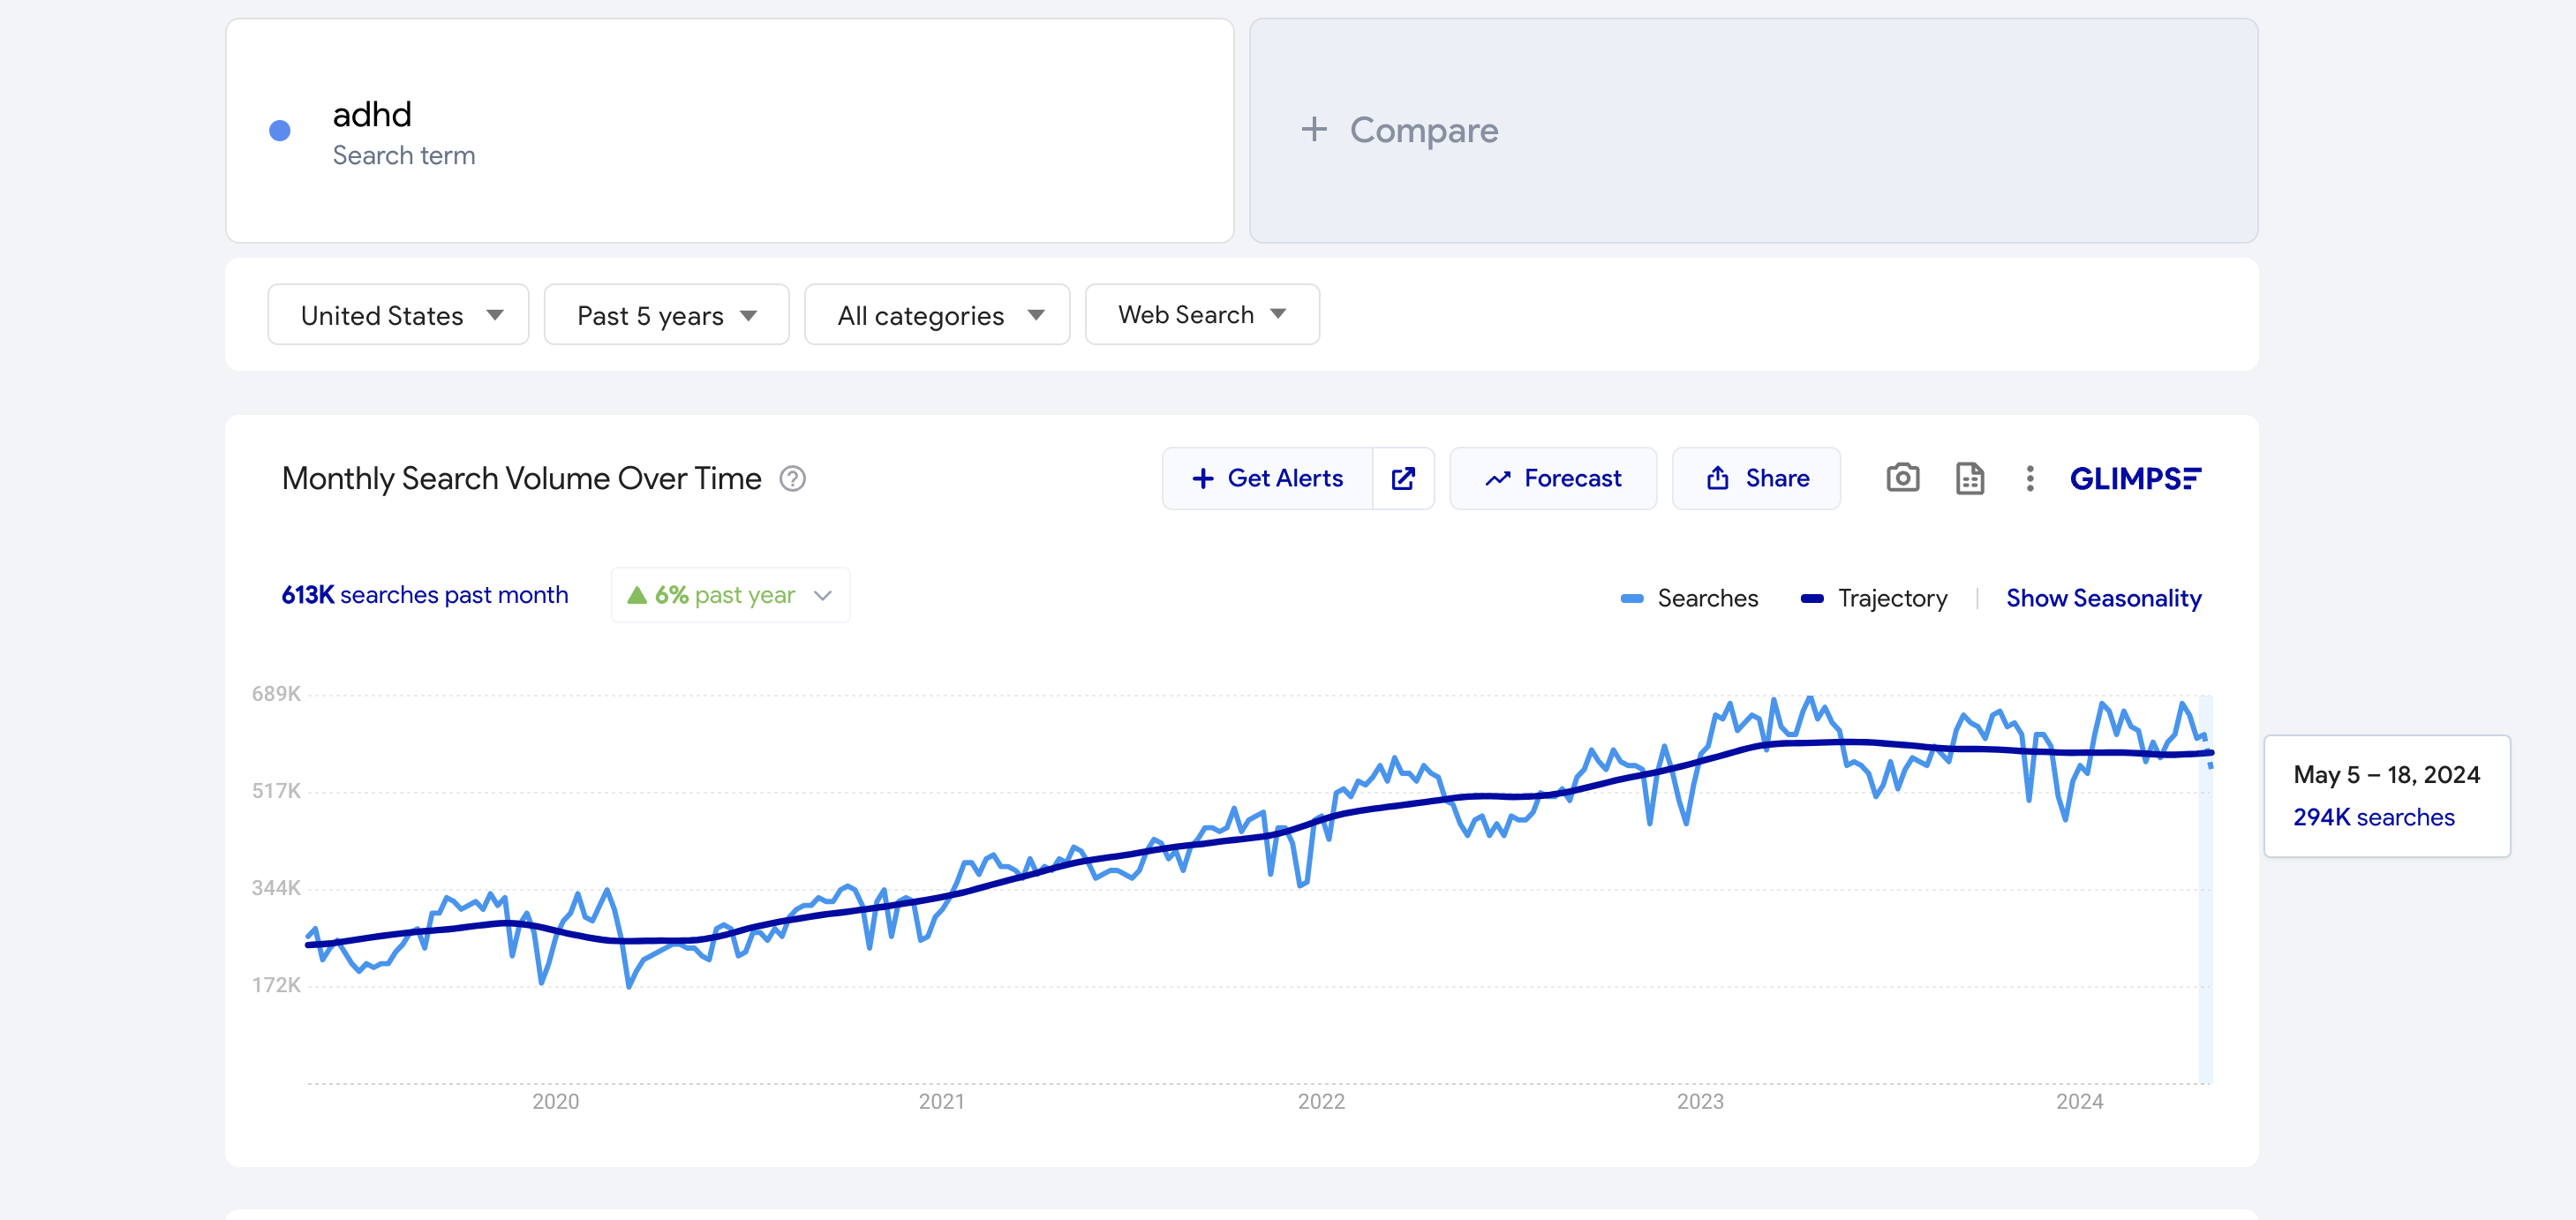This screenshot has width=2576, height=1220.
Task: Expand the 6% past year growth selector
Action: (730, 595)
